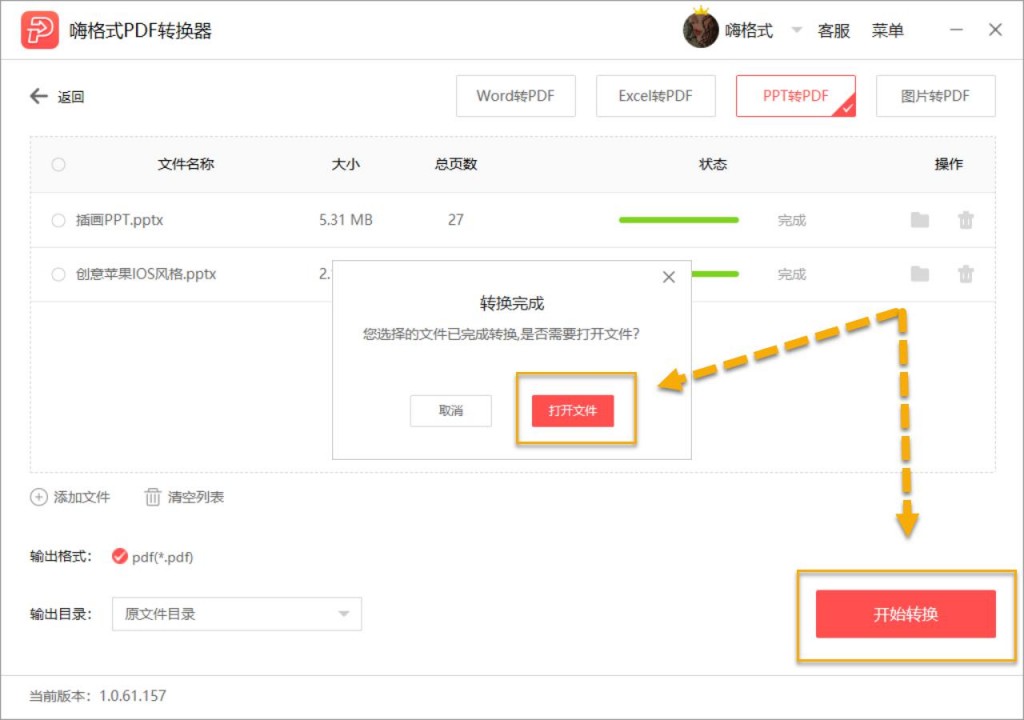Click the 操作 column header

(949, 164)
